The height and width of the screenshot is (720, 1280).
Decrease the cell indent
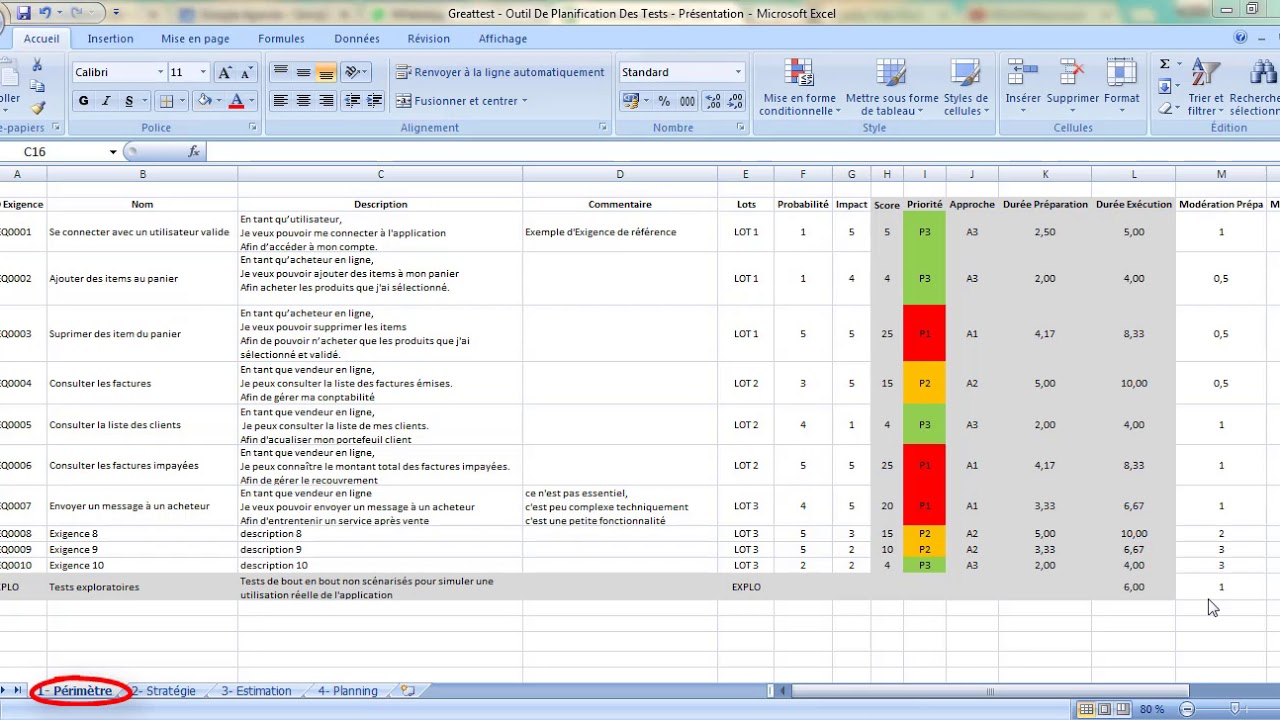click(352, 101)
